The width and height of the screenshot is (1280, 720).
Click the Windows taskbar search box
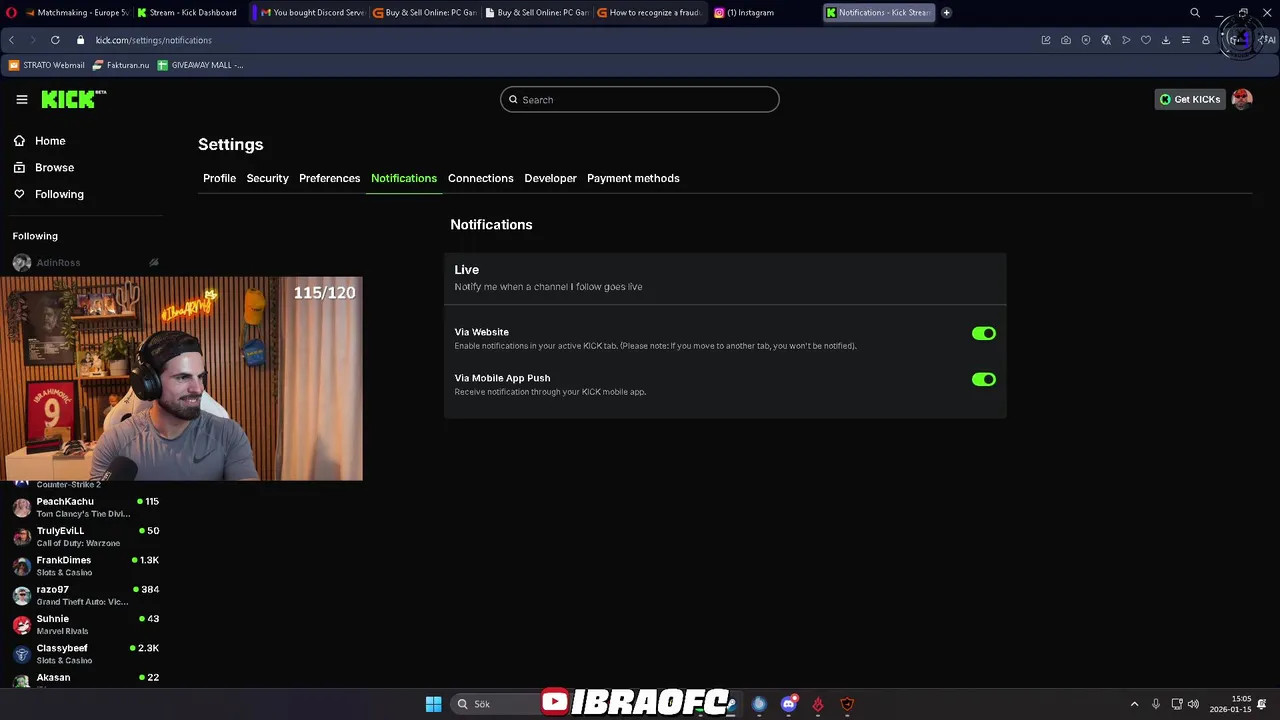[x=495, y=704]
